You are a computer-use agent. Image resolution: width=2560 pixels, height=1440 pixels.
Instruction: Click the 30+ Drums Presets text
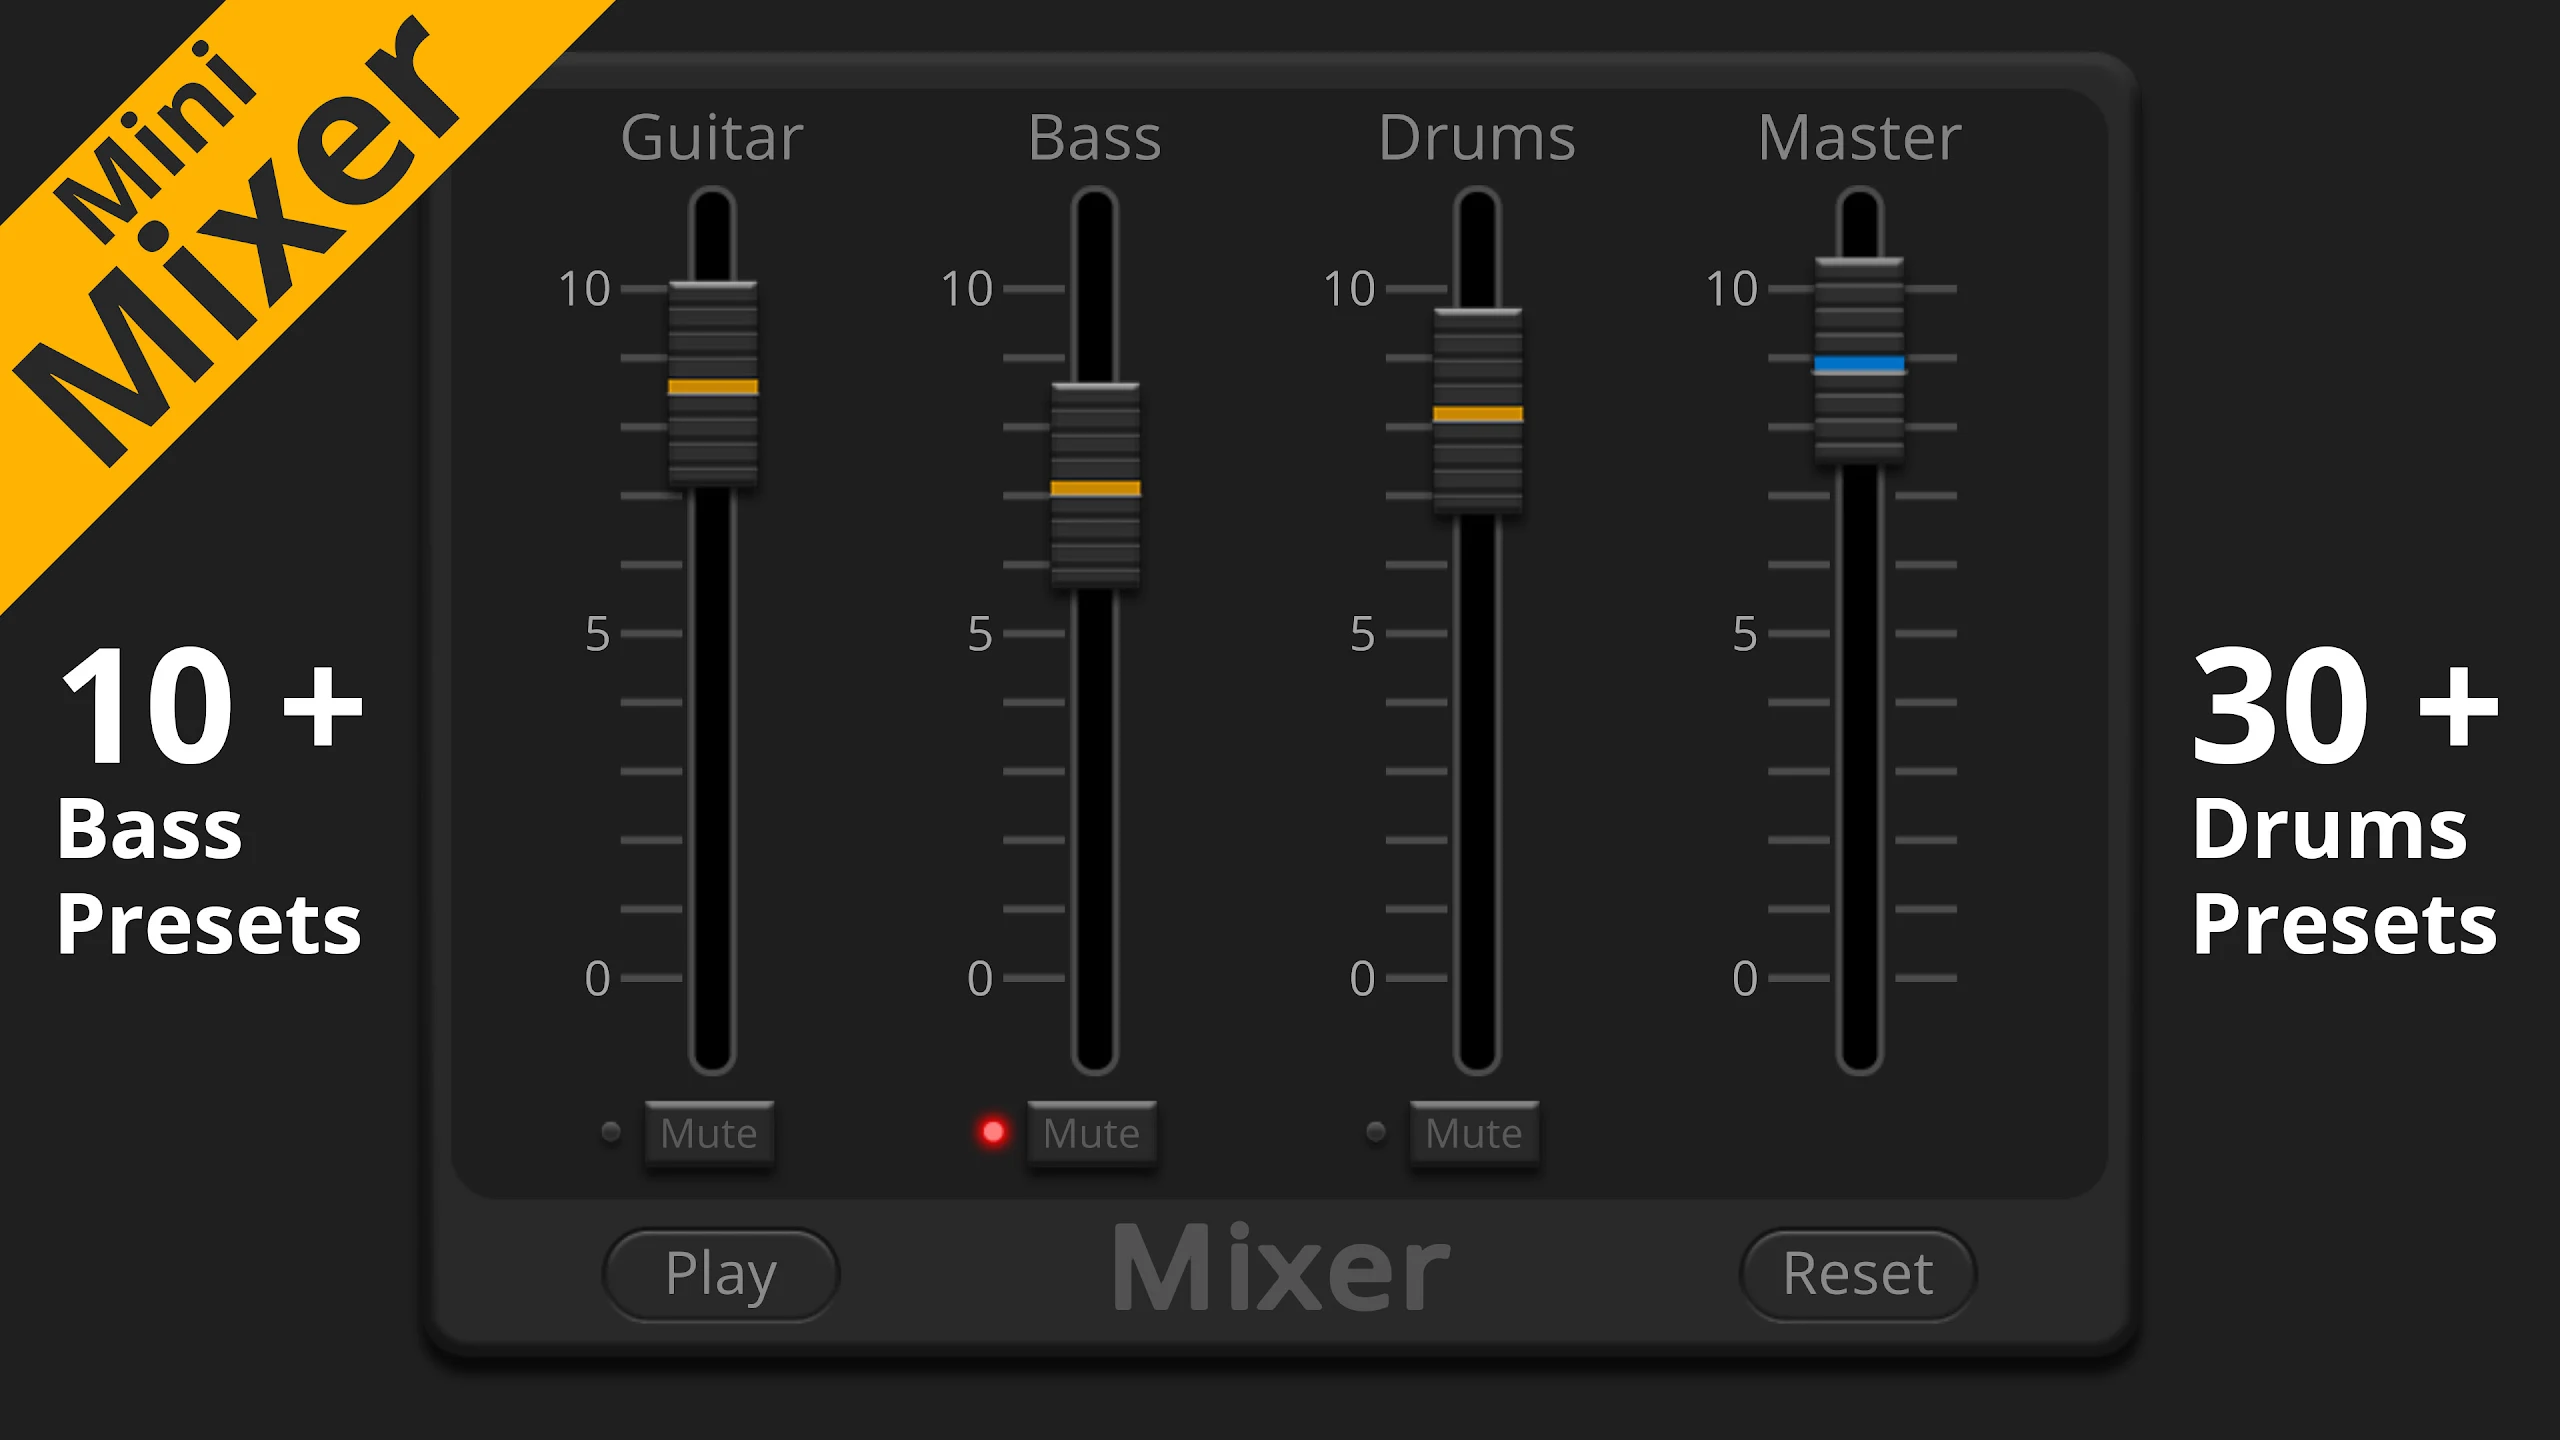pos(2344,802)
